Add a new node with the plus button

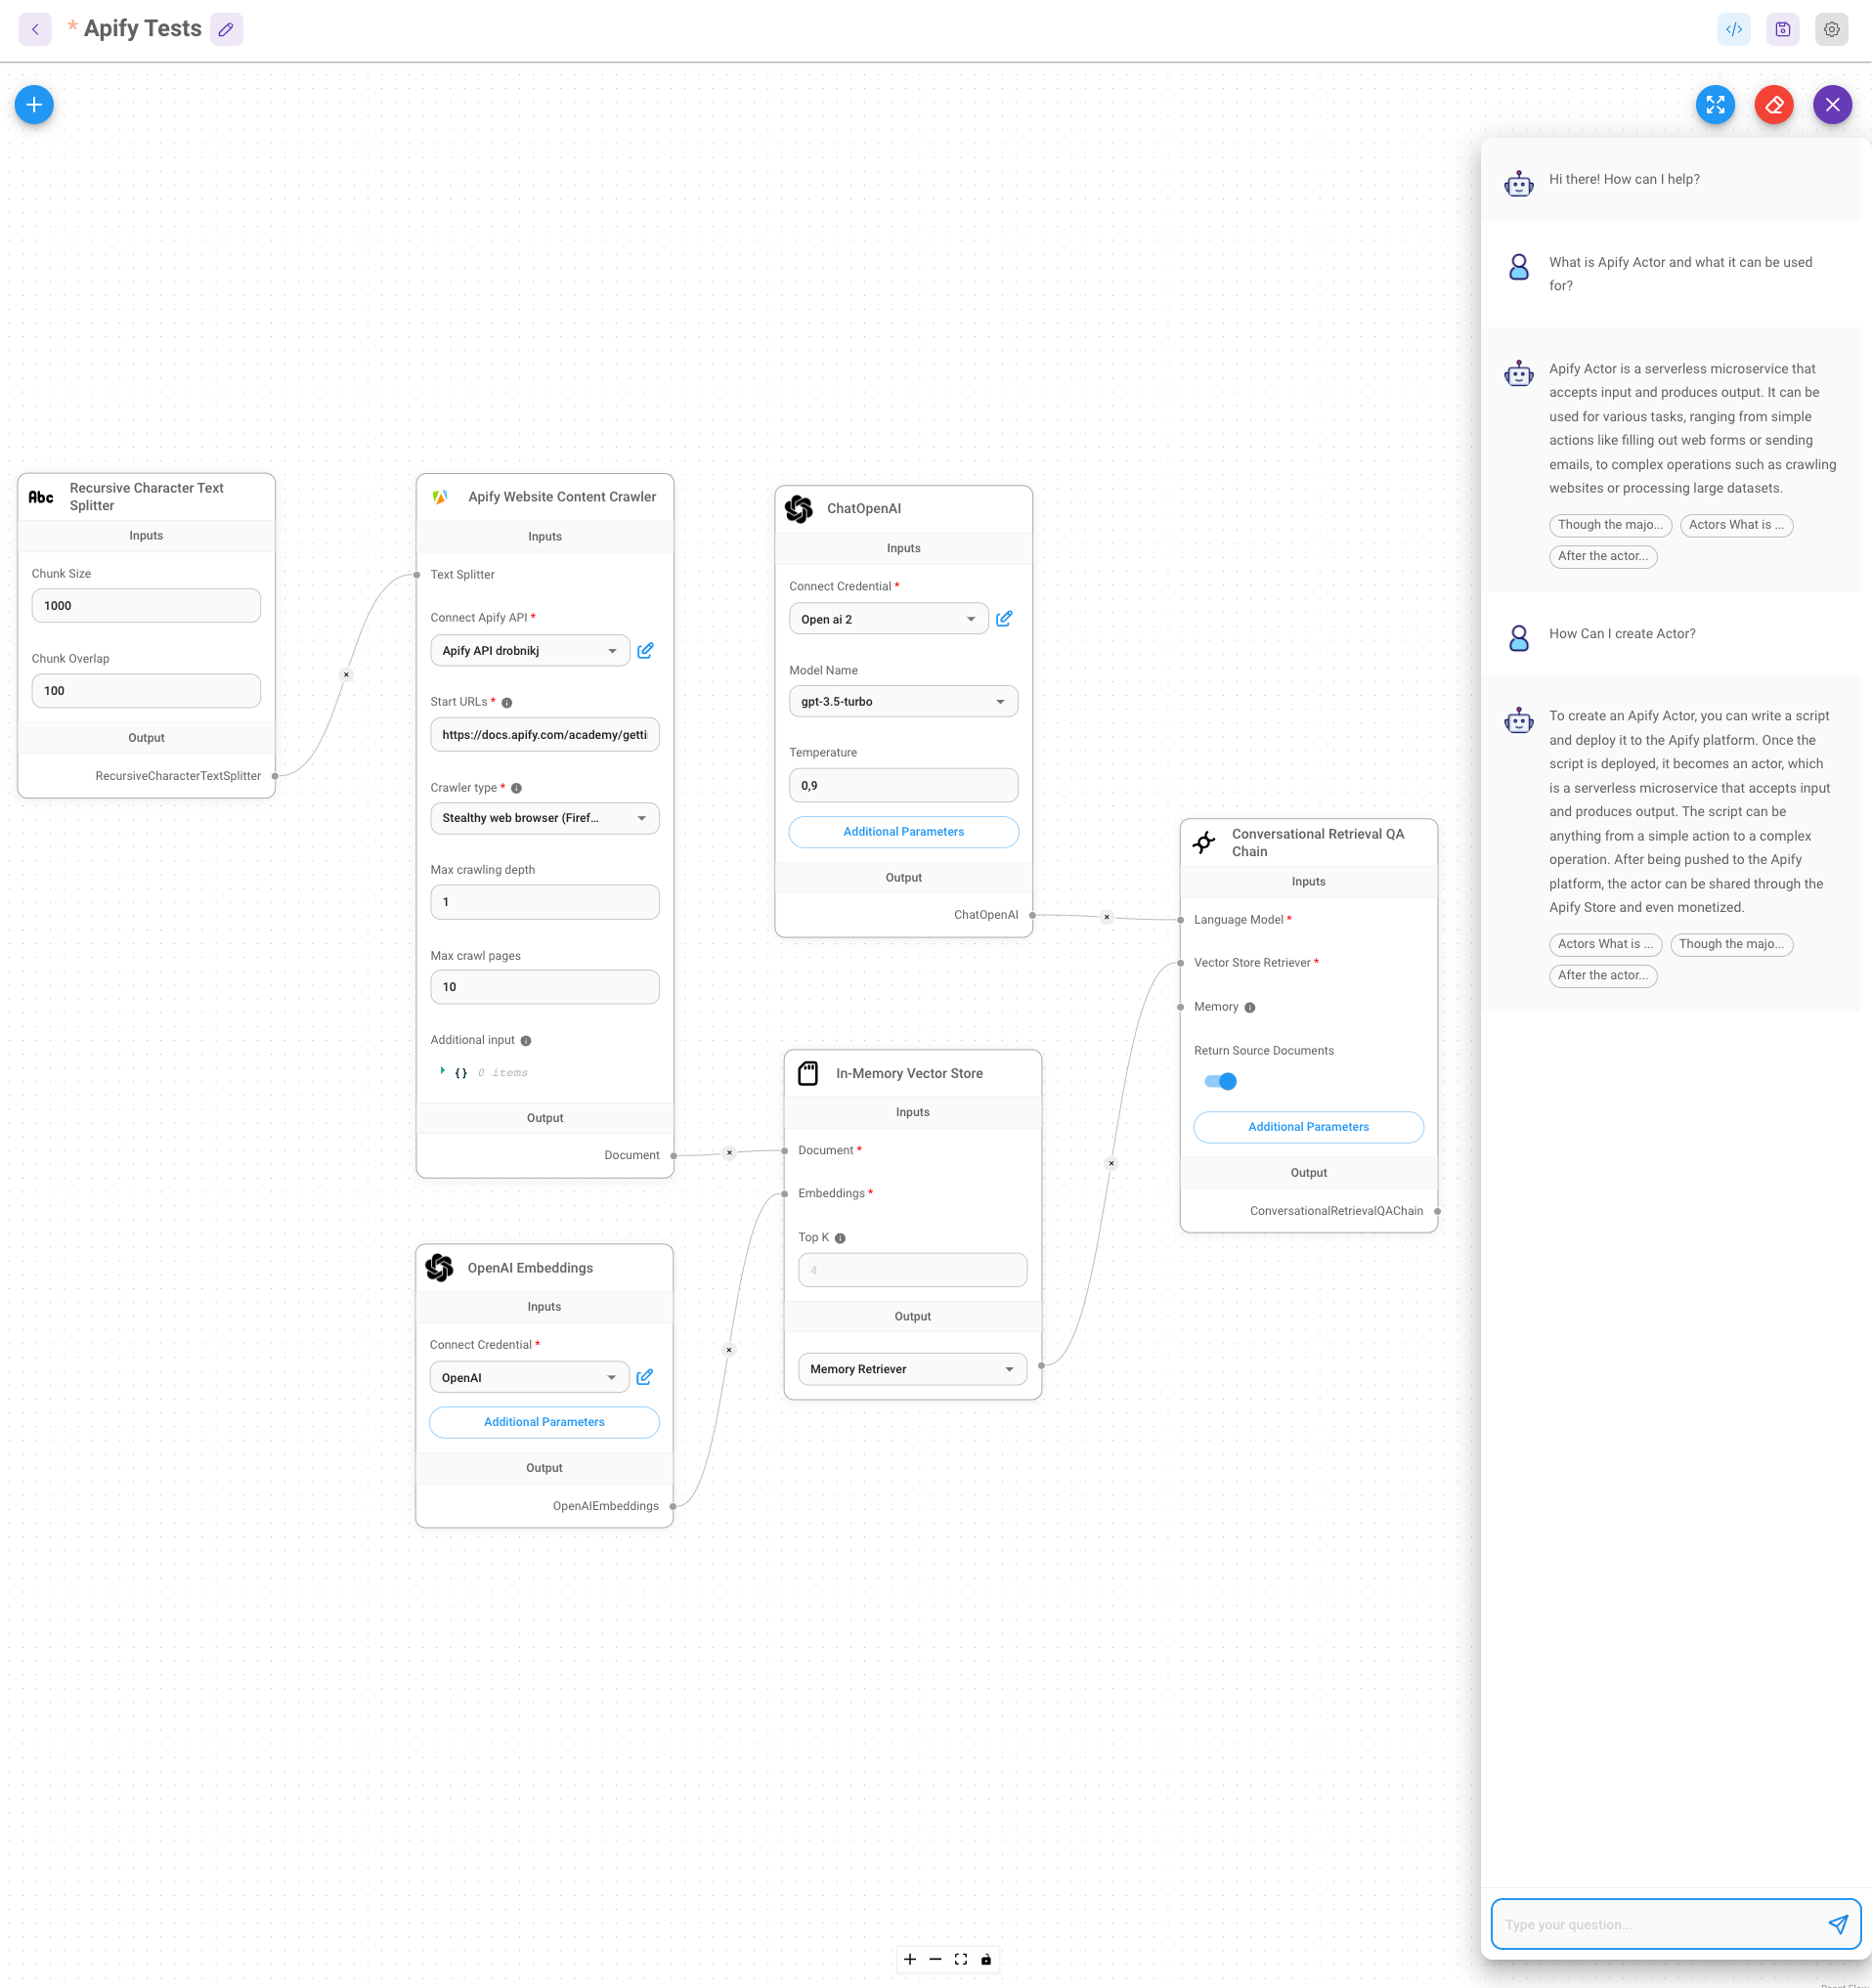(34, 104)
